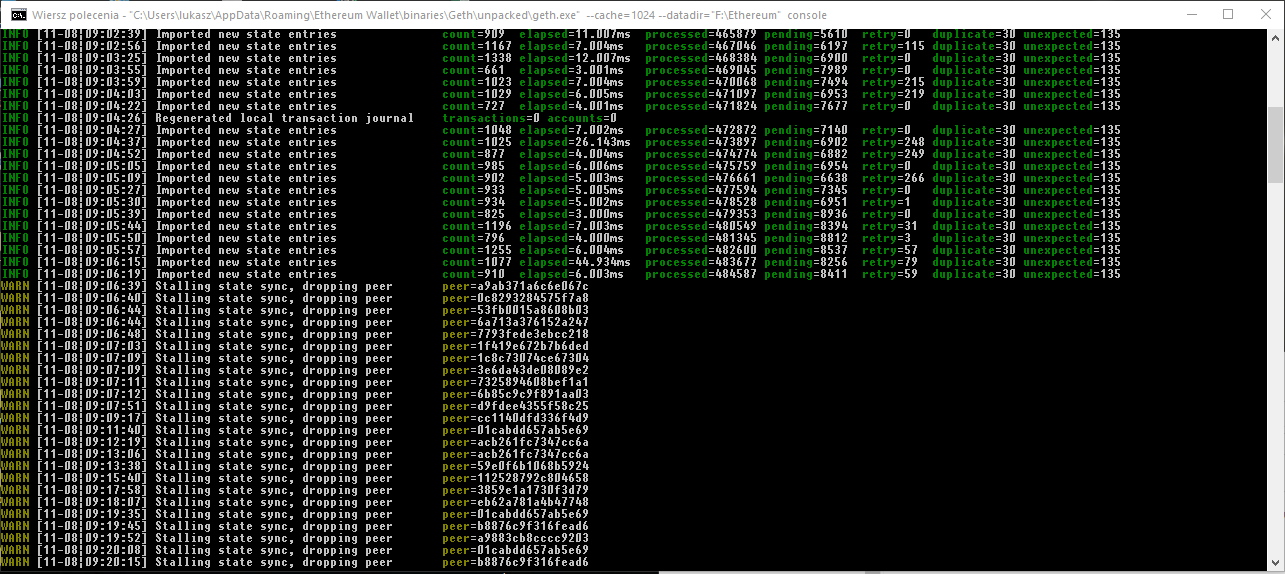Image resolution: width=1285 pixels, height=574 pixels.
Task: Click 'processed=482600' value
Action: [x=701, y=250]
